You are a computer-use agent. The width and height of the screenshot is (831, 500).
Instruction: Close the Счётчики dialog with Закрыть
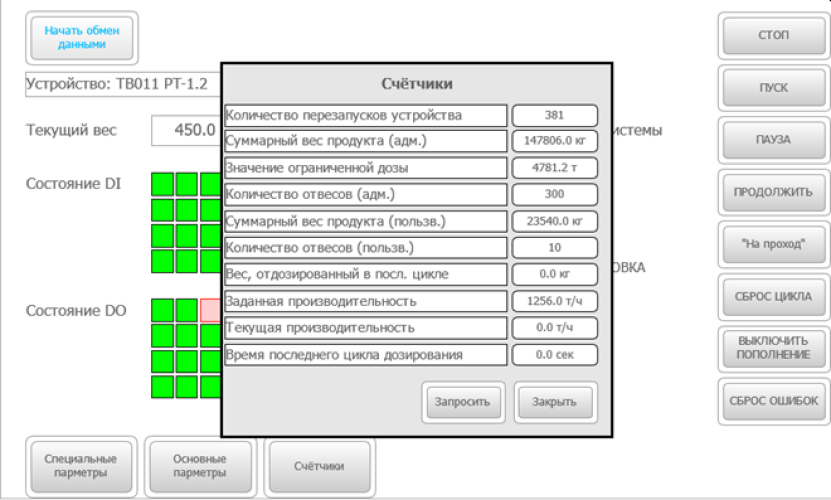pos(555,402)
